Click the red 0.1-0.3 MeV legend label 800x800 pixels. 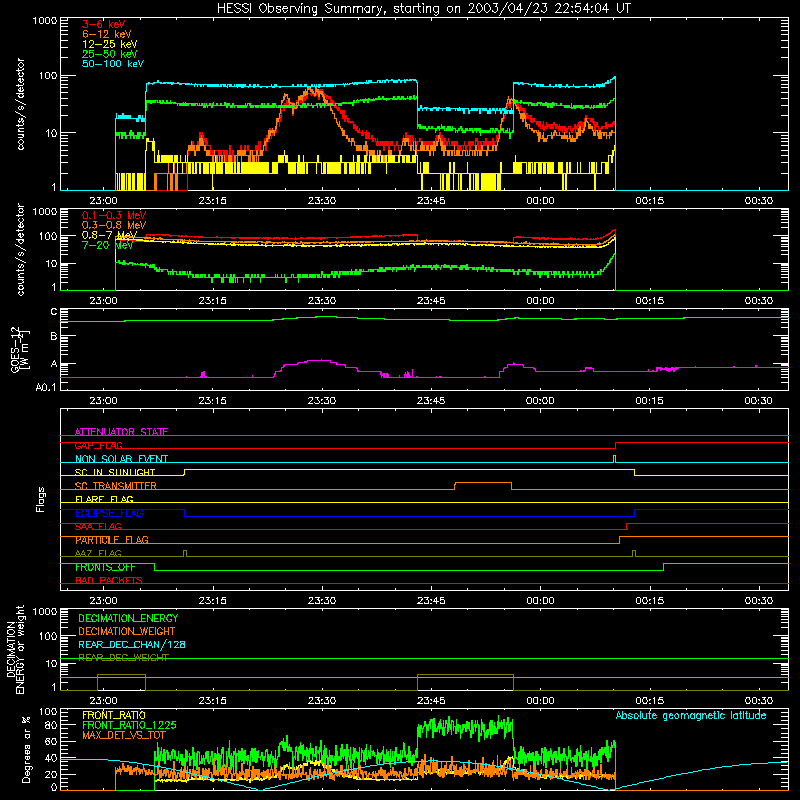click(114, 215)
